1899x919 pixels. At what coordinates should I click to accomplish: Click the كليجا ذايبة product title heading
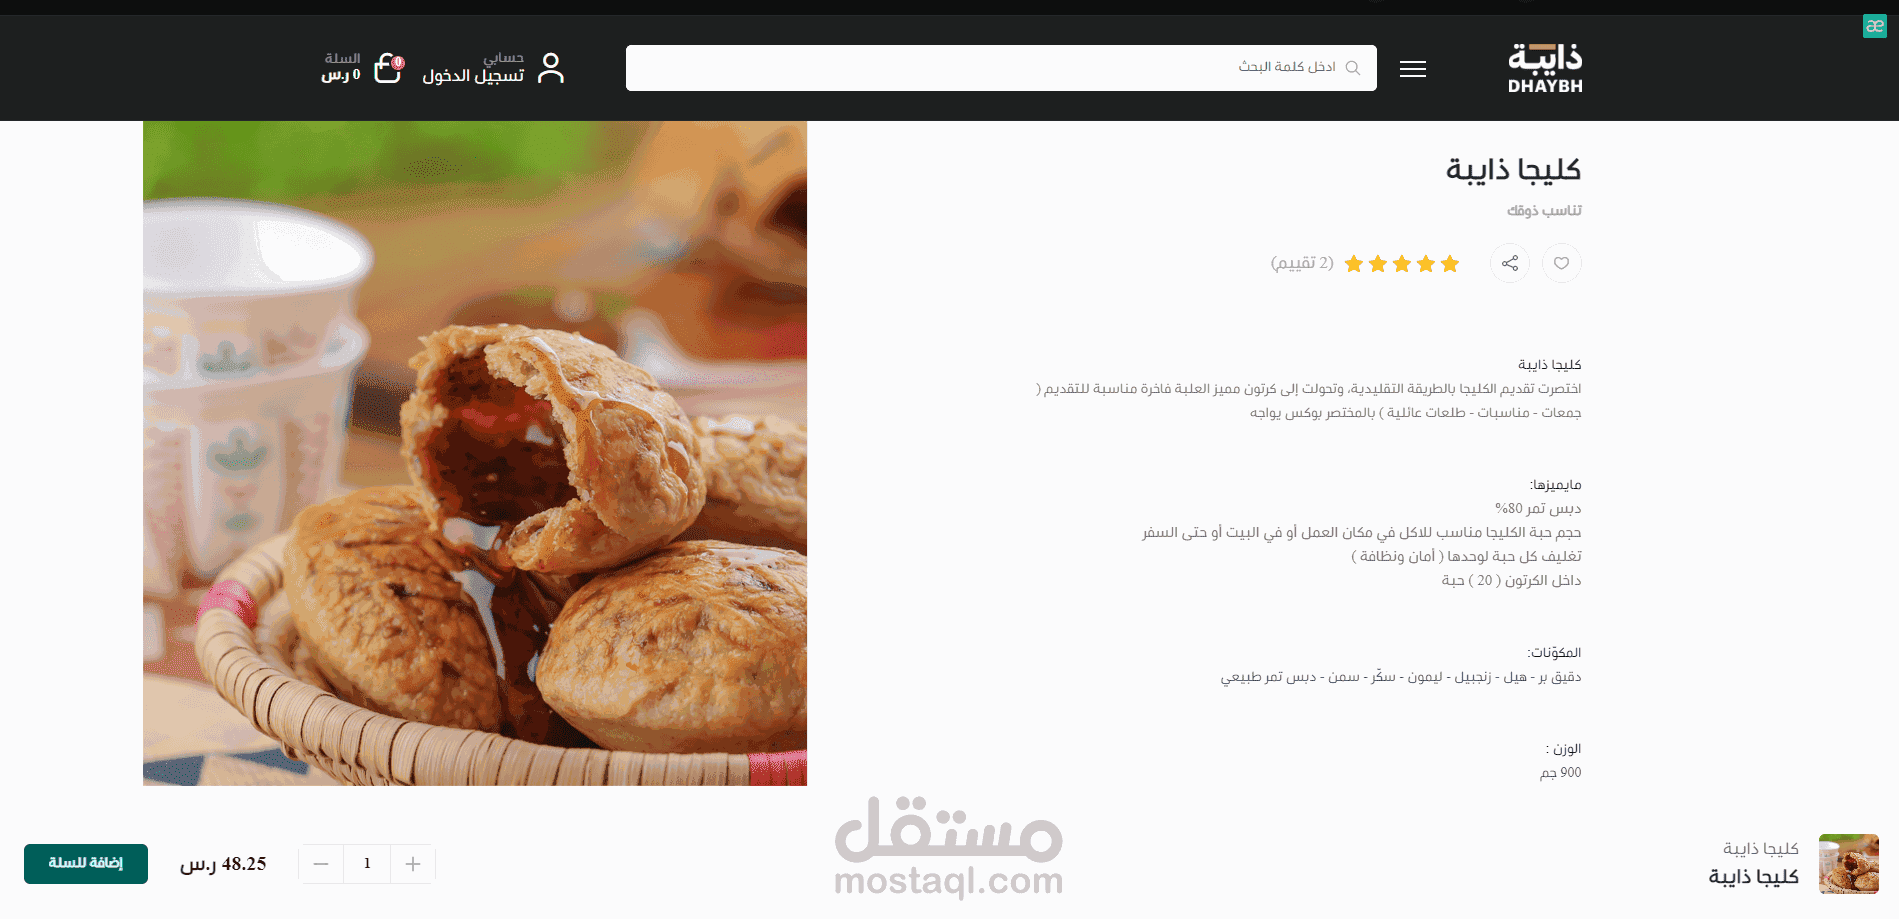[1513, 170]
